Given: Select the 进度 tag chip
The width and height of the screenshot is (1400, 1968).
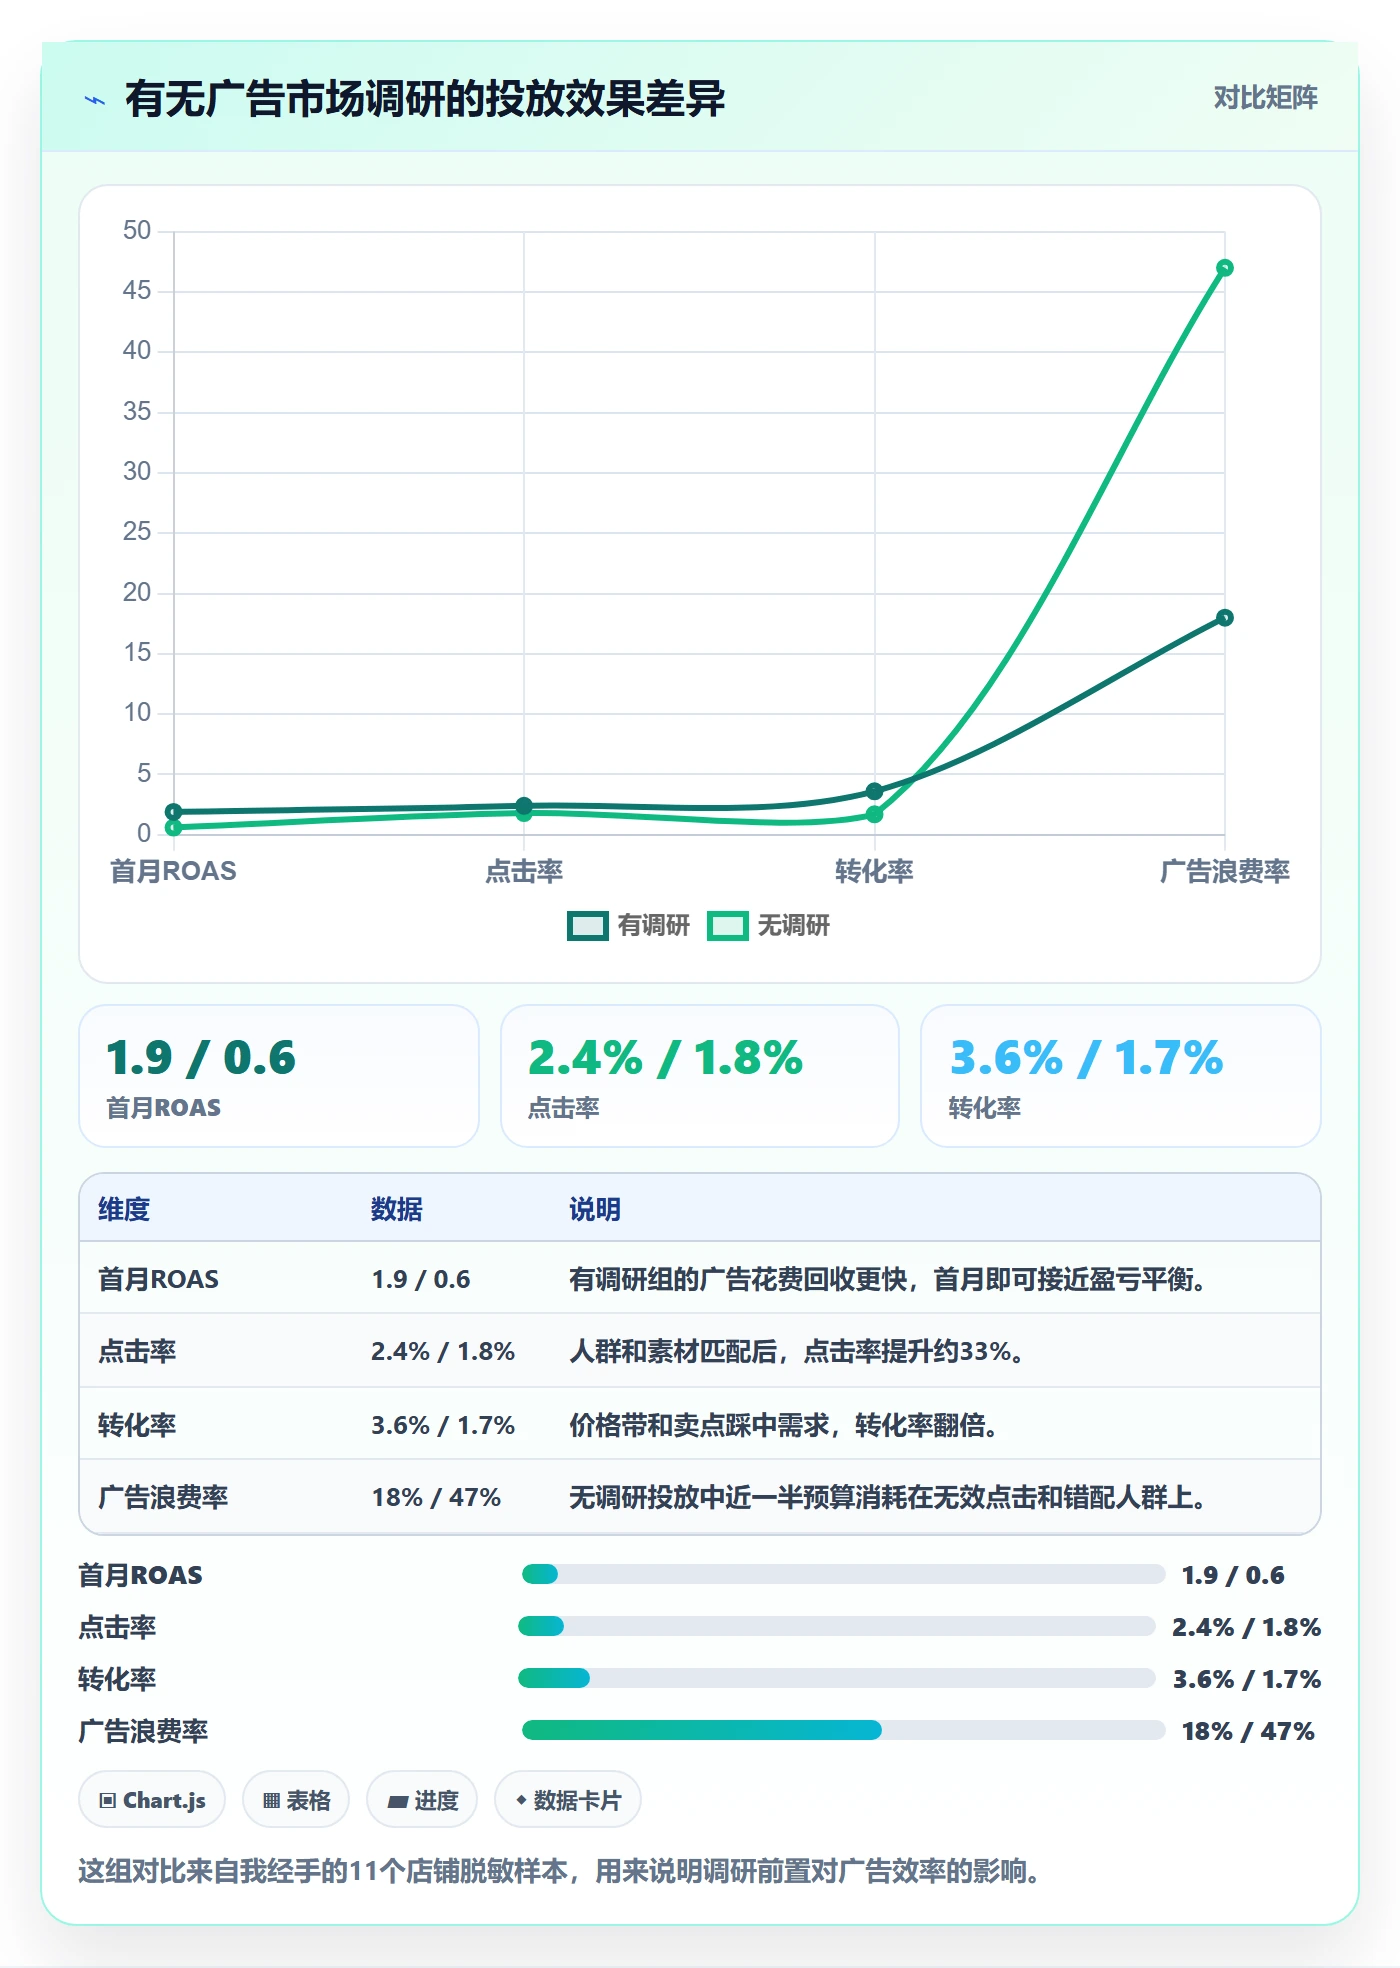Looking at the screenshot, I should coord(422,1800).
